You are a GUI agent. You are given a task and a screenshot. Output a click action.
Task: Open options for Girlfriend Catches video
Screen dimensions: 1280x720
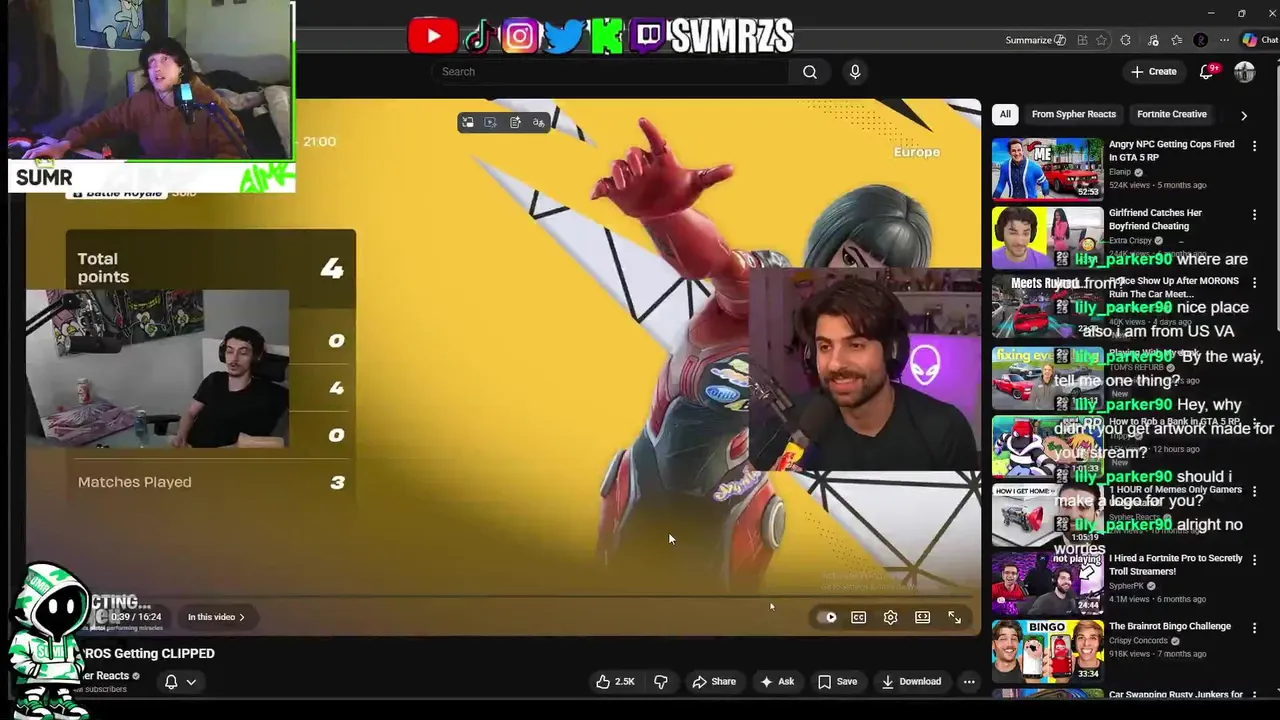coord(1254,215)
